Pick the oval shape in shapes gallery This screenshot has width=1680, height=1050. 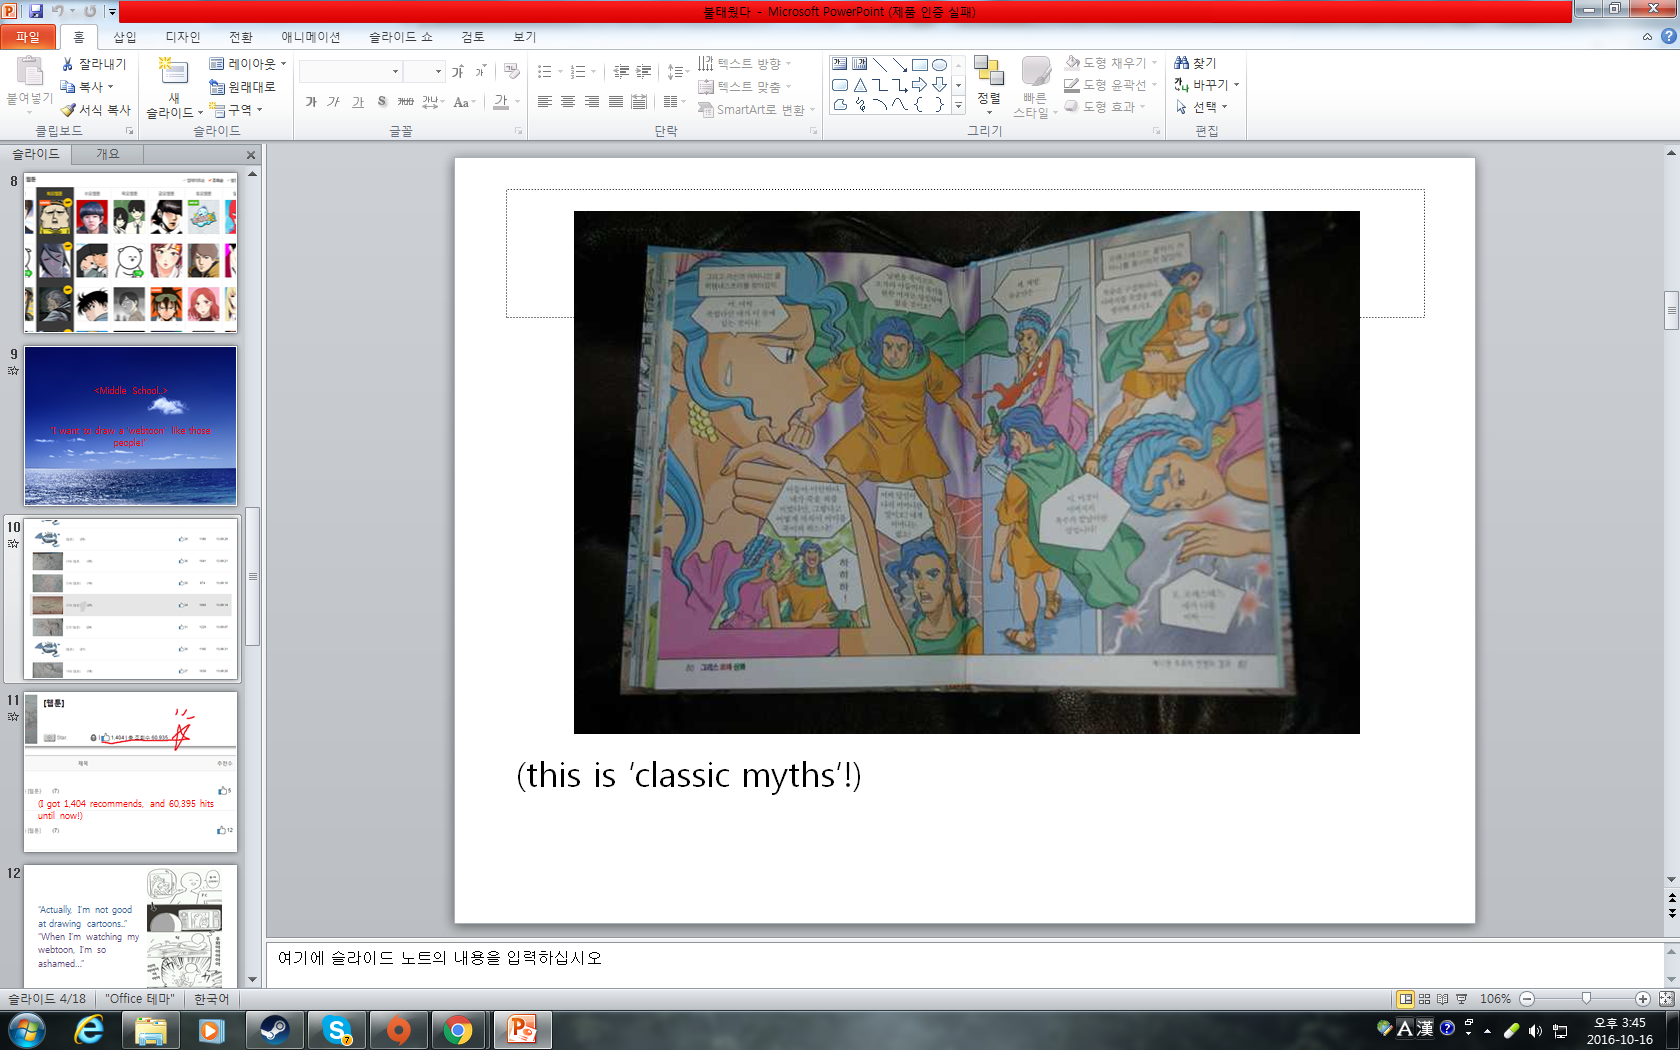click(939, 65)
